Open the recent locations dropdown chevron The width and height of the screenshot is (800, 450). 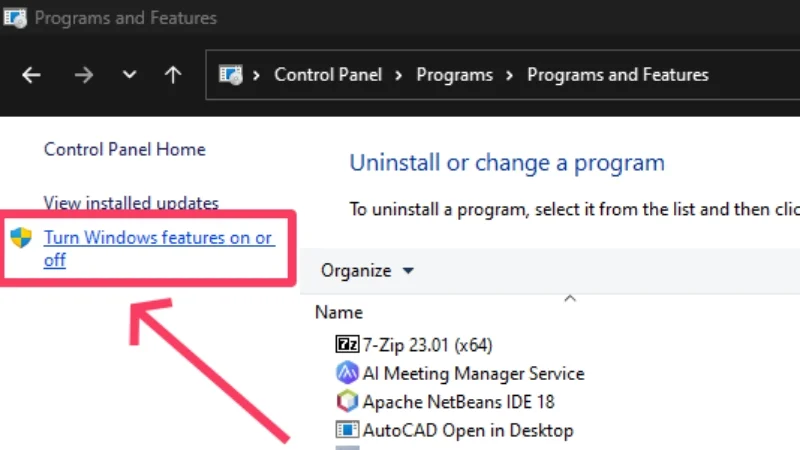(129, 75)
